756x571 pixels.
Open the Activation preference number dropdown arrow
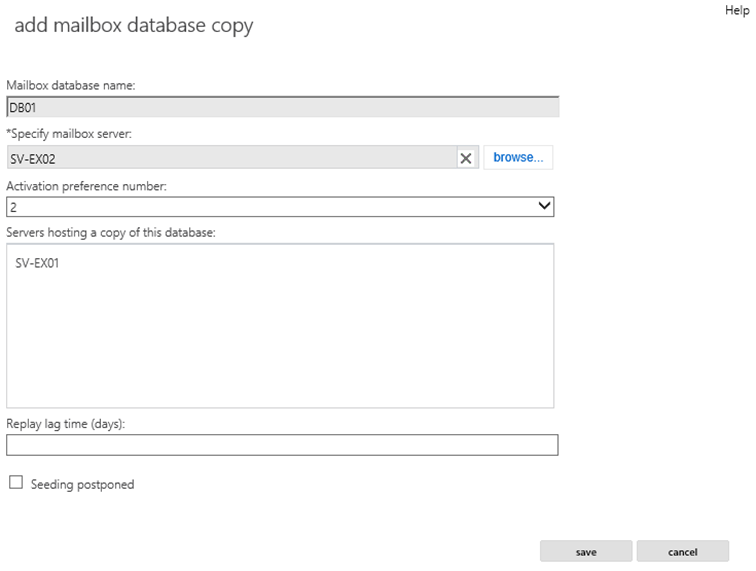pyautogui.click(x=544, y=206)
